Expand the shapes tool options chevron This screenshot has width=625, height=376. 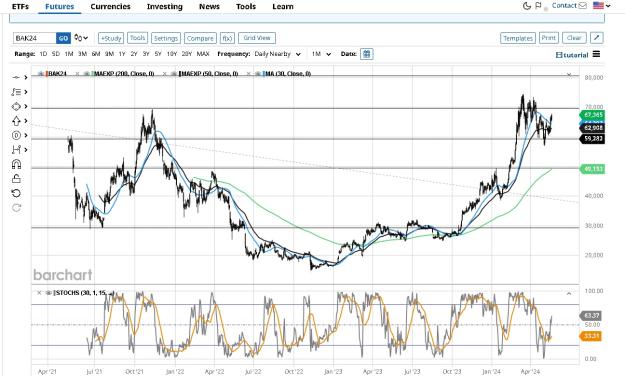point(26,106)
